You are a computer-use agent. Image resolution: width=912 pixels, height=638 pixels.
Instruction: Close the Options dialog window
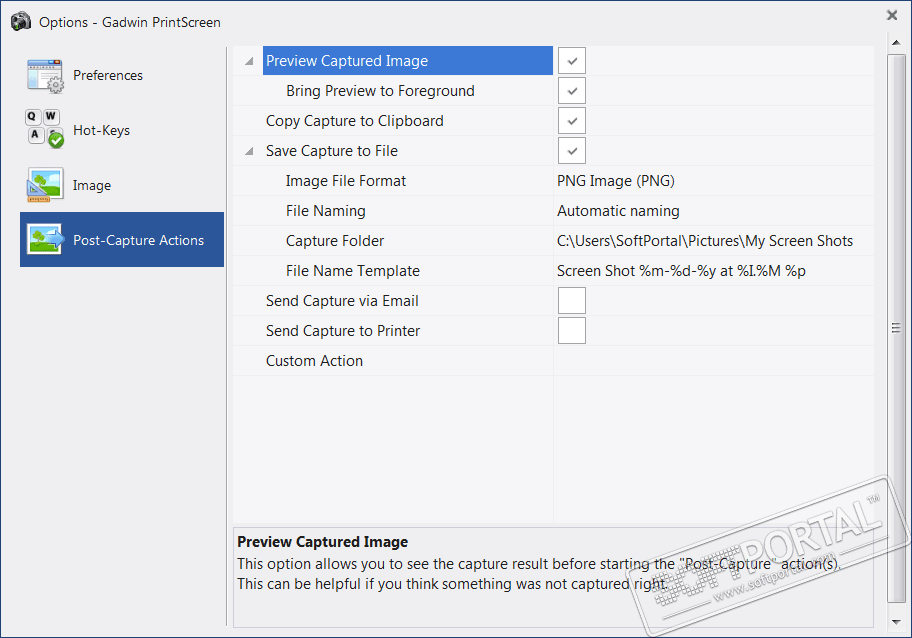(x=892, y=15)
